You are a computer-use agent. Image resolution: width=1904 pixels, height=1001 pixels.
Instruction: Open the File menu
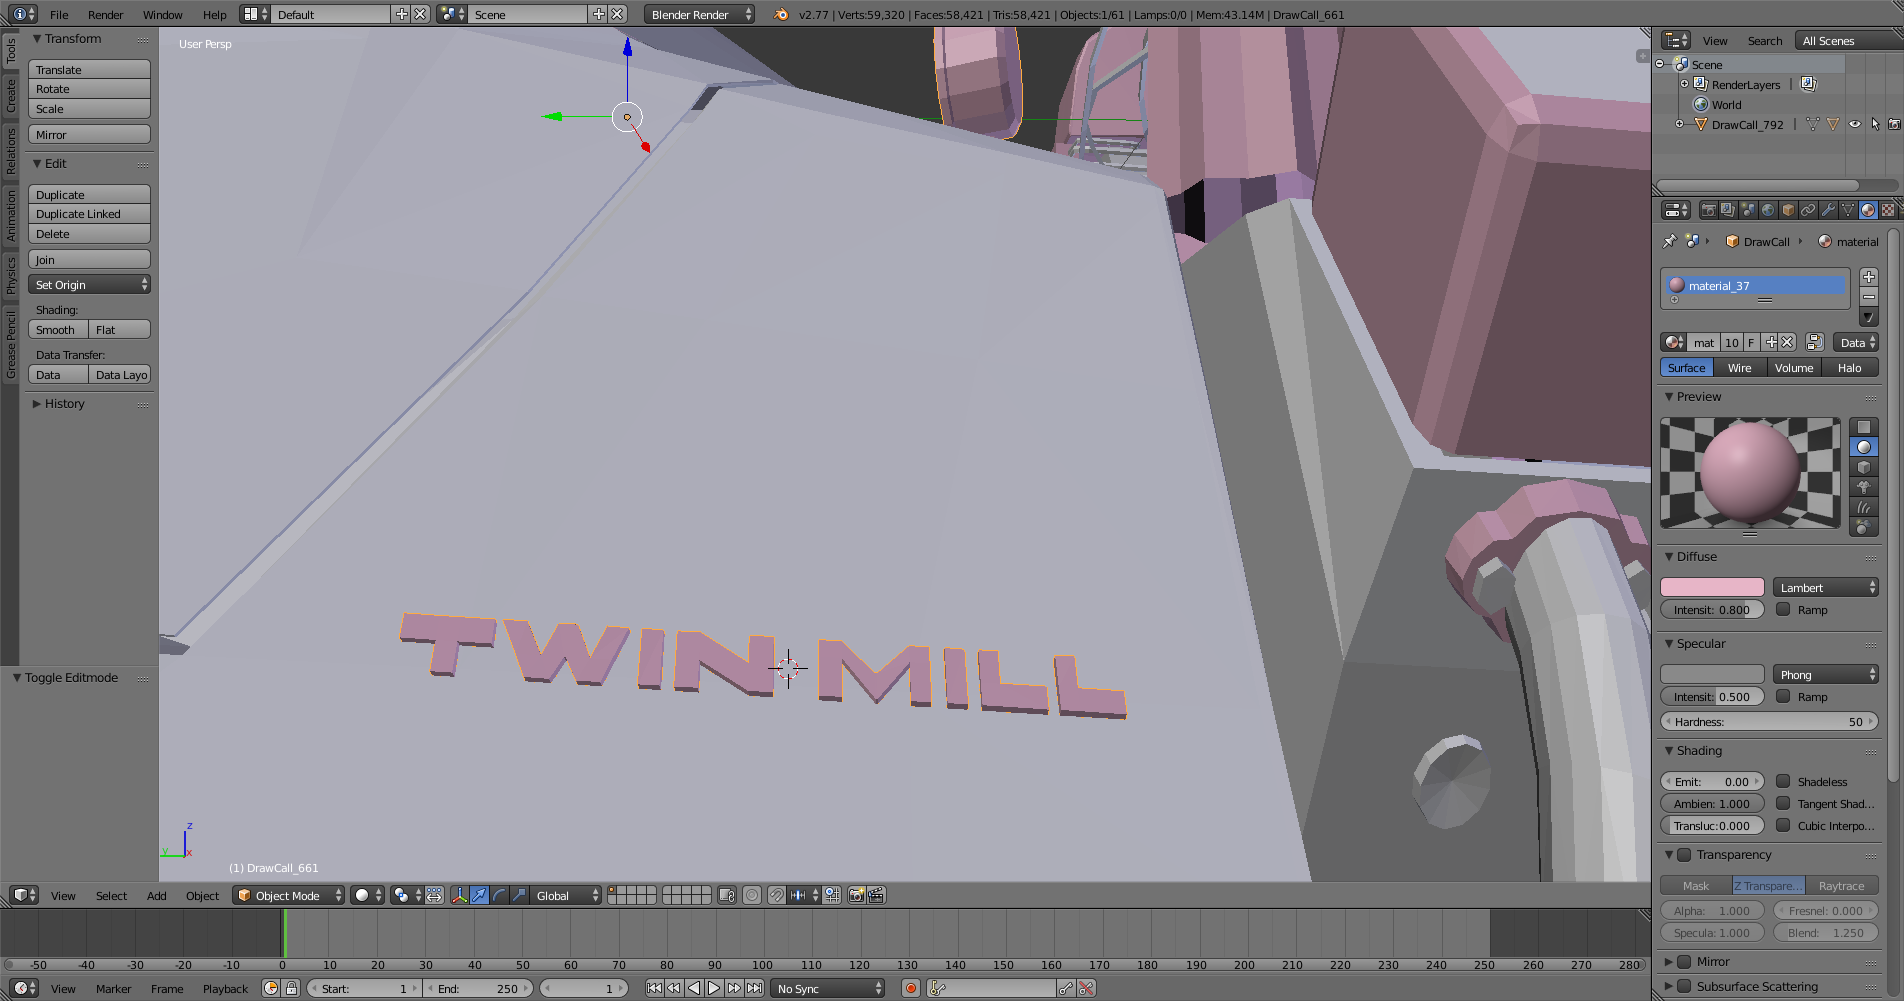pos(59,14)
